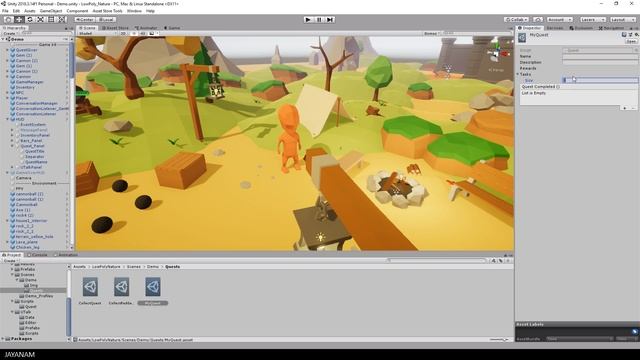The width and height of the screenshot is (640, 360).
Task: Collapse the HUD object in Hierarchy
Action: tap(7, 119)
